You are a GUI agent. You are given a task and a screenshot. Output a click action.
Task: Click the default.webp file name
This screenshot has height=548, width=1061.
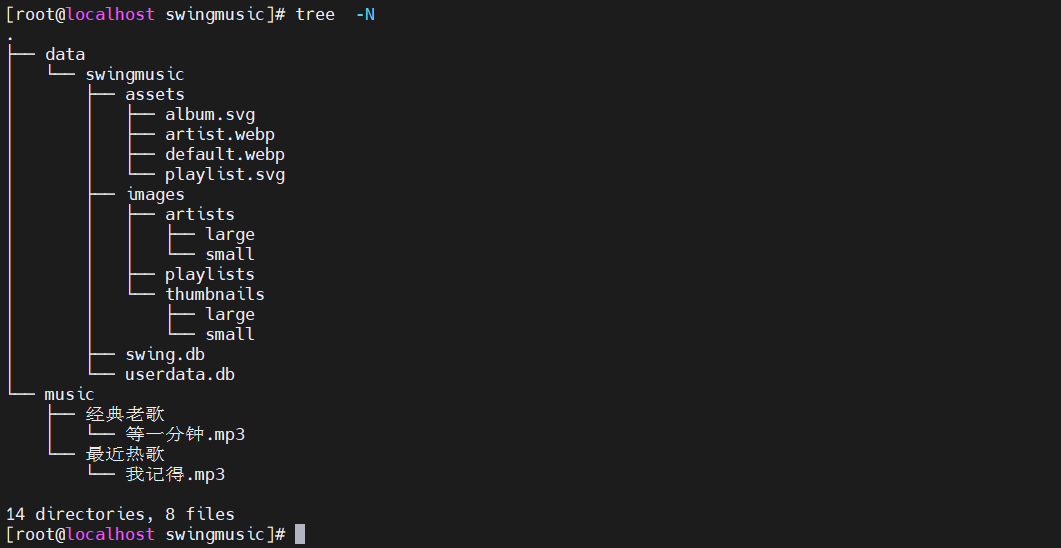(225, 154)
